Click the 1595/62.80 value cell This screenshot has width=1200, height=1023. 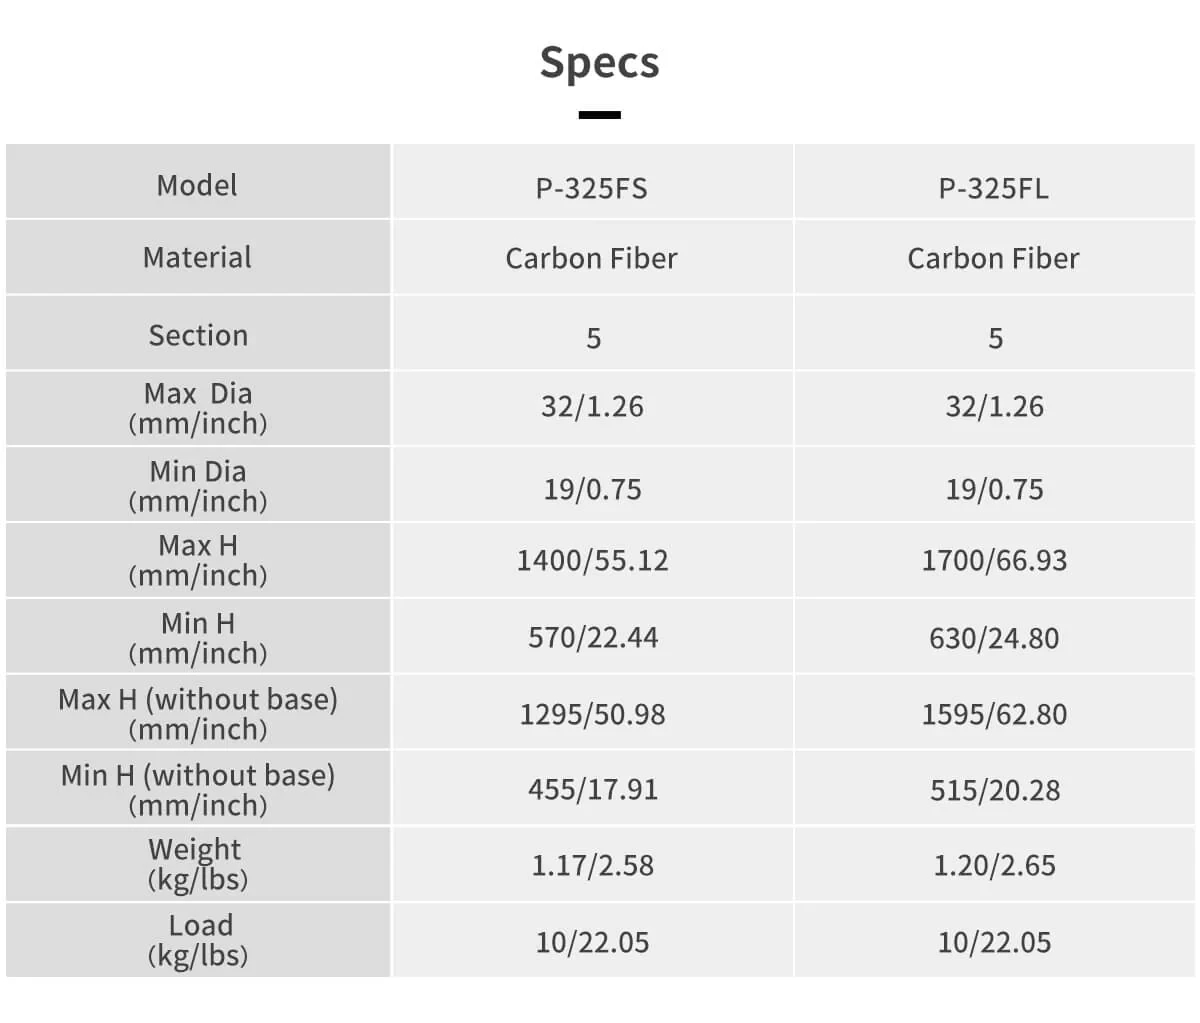click(994, 714)
